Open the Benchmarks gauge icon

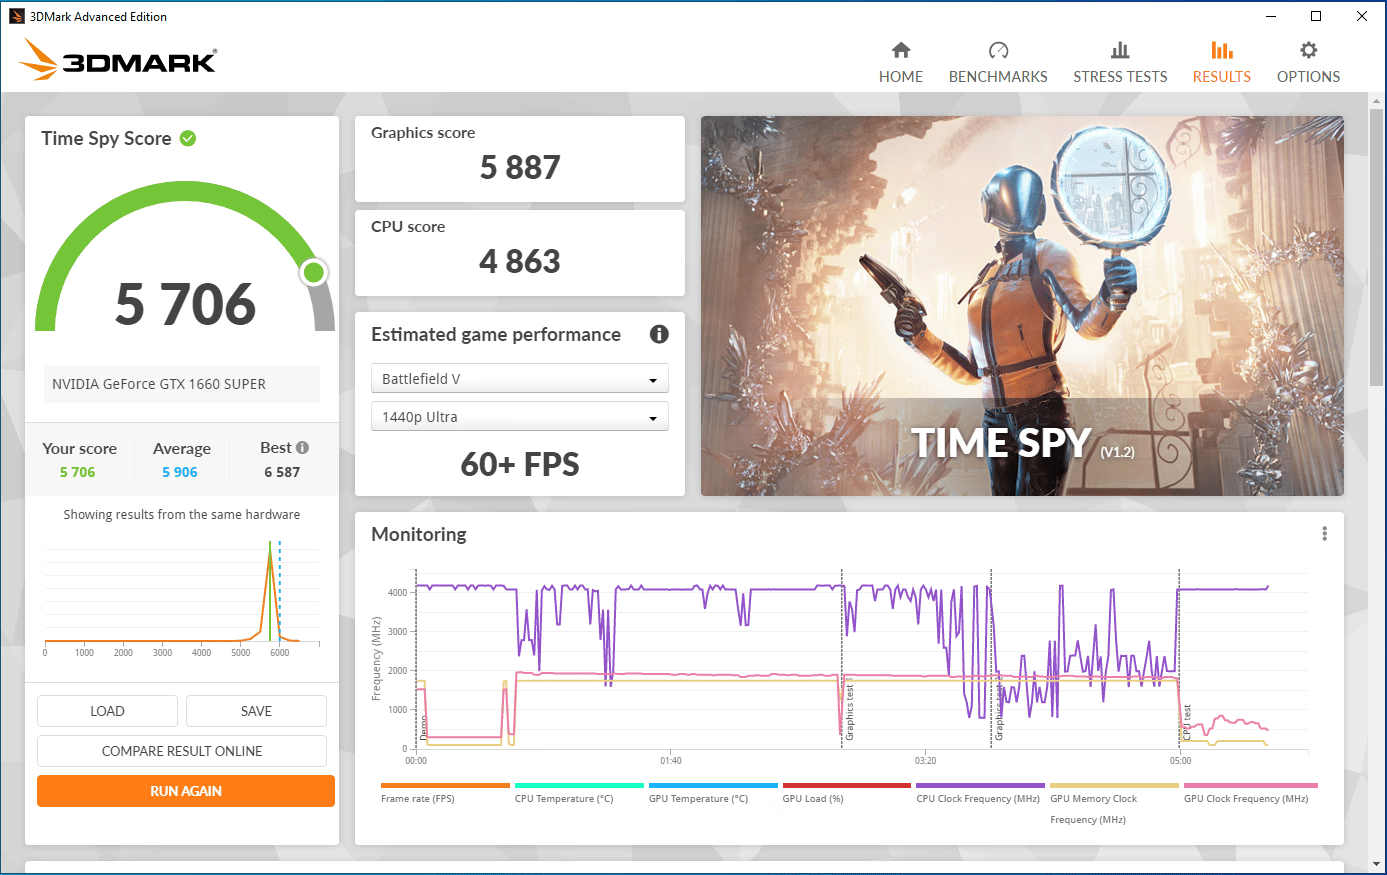click(x=998, y=50)
